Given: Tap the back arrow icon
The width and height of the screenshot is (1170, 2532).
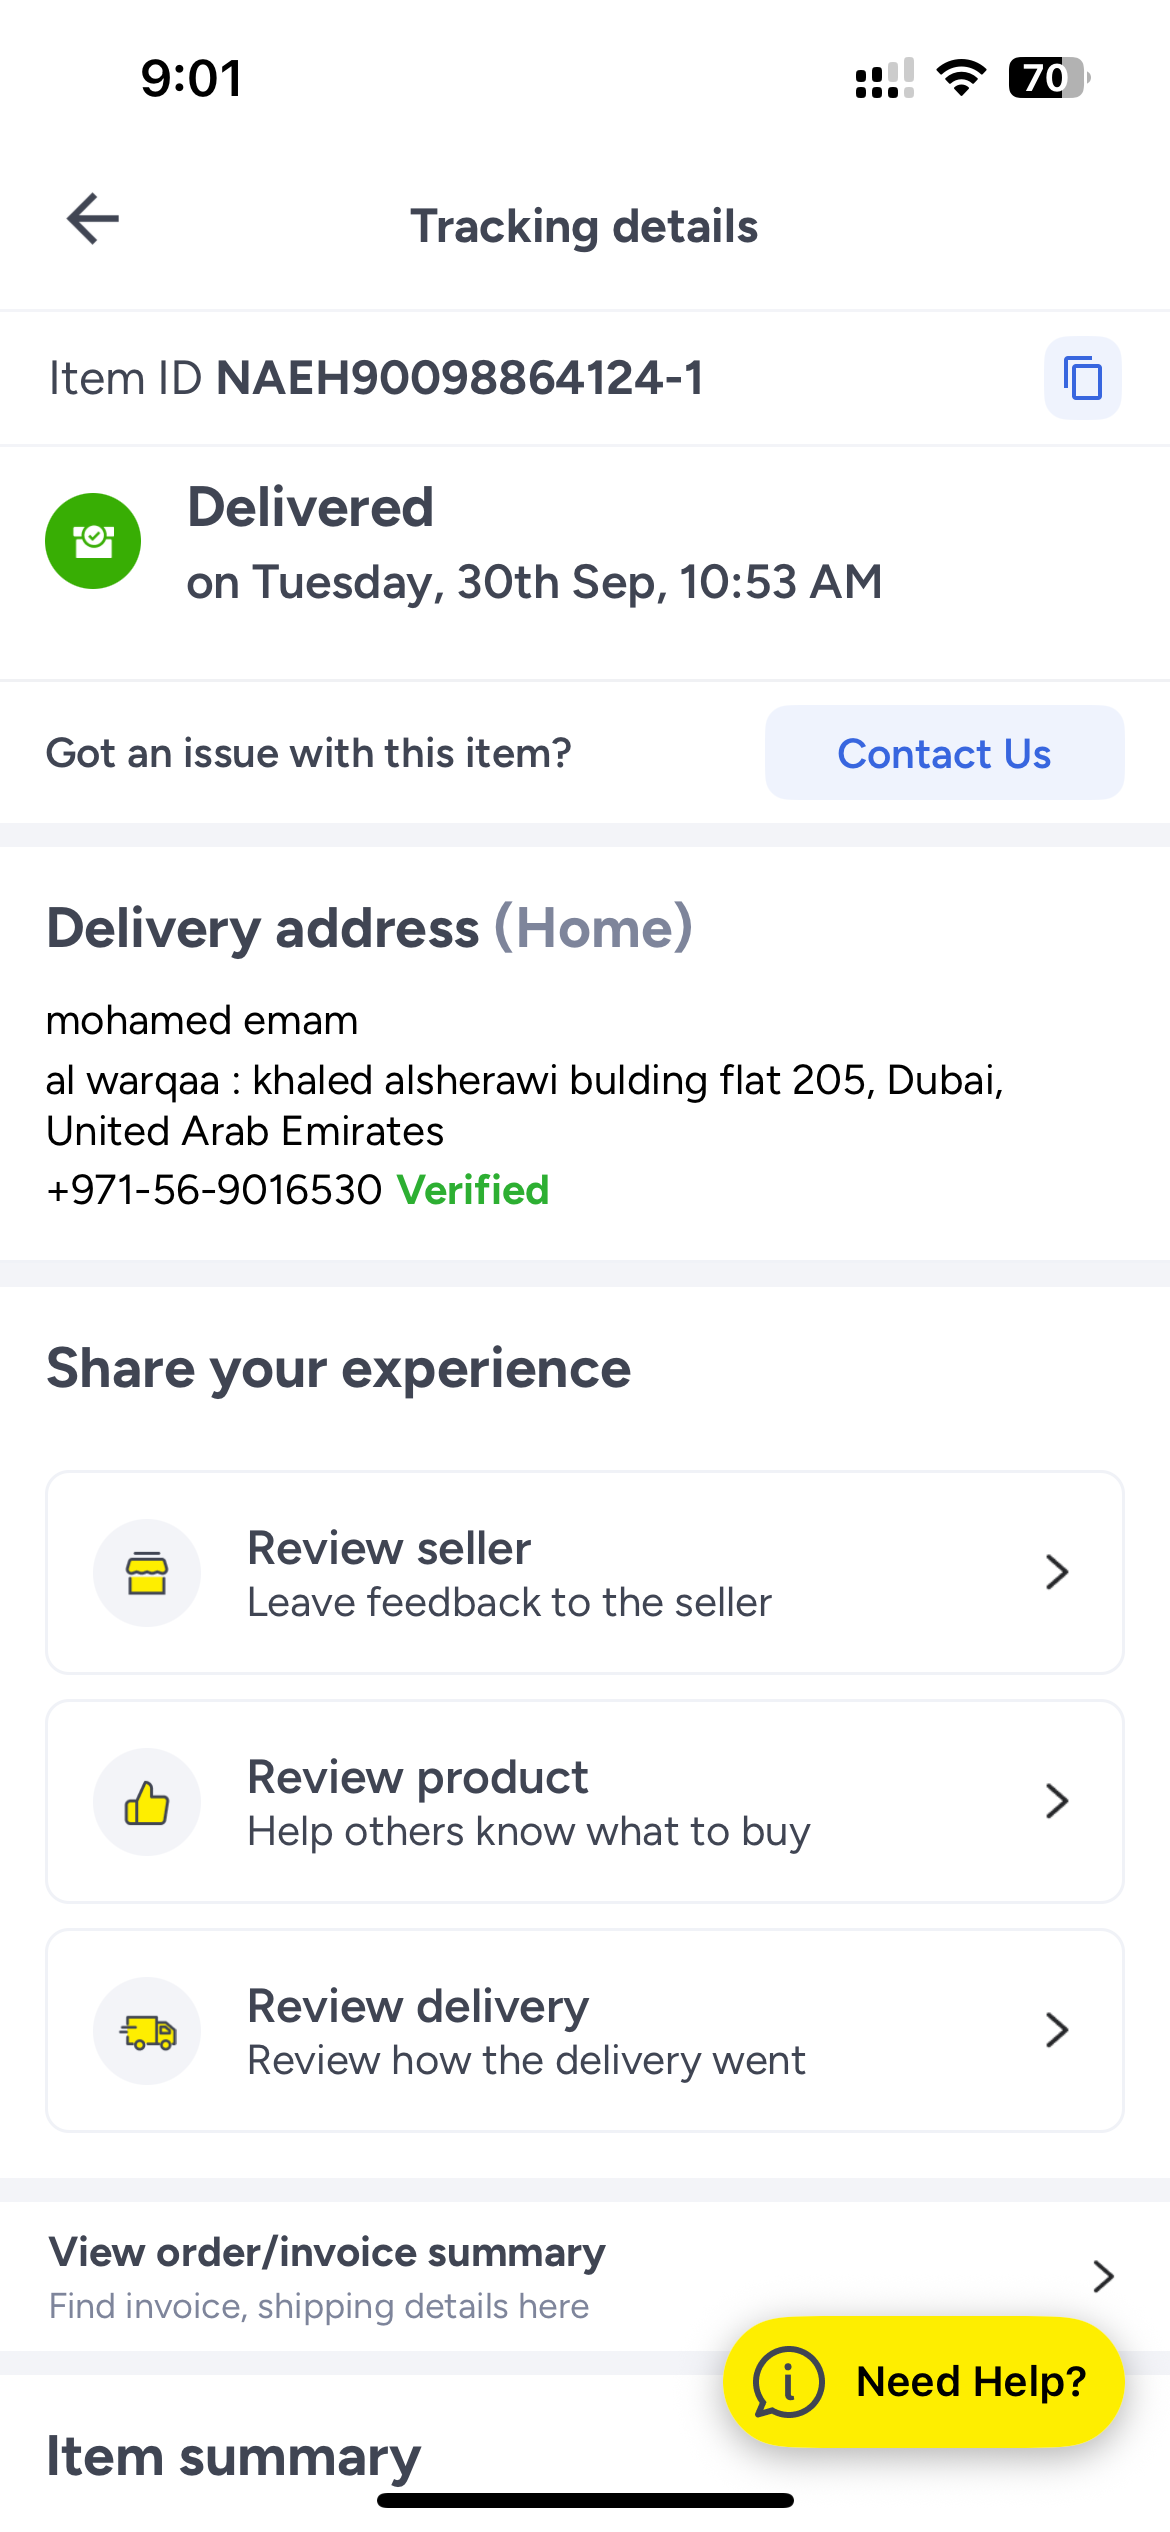Looking at the screenshot, I should [93, 220].
